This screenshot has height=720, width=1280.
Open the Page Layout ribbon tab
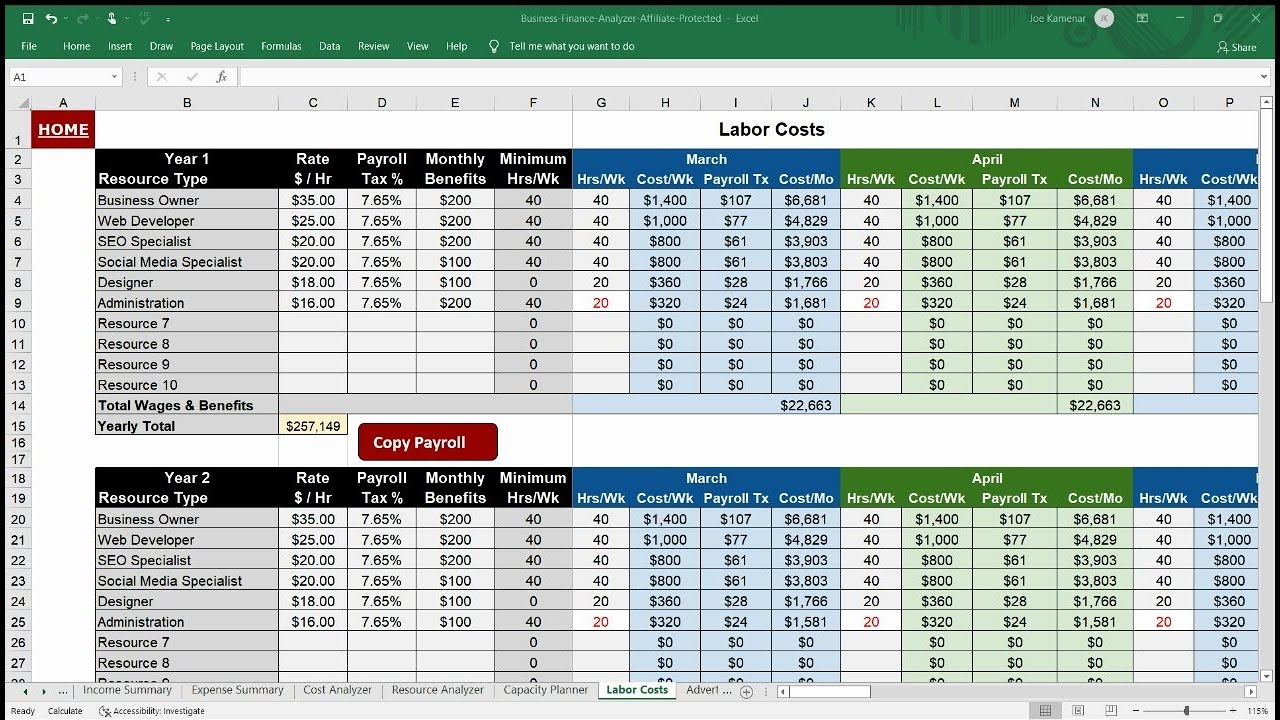coord(217,46)
